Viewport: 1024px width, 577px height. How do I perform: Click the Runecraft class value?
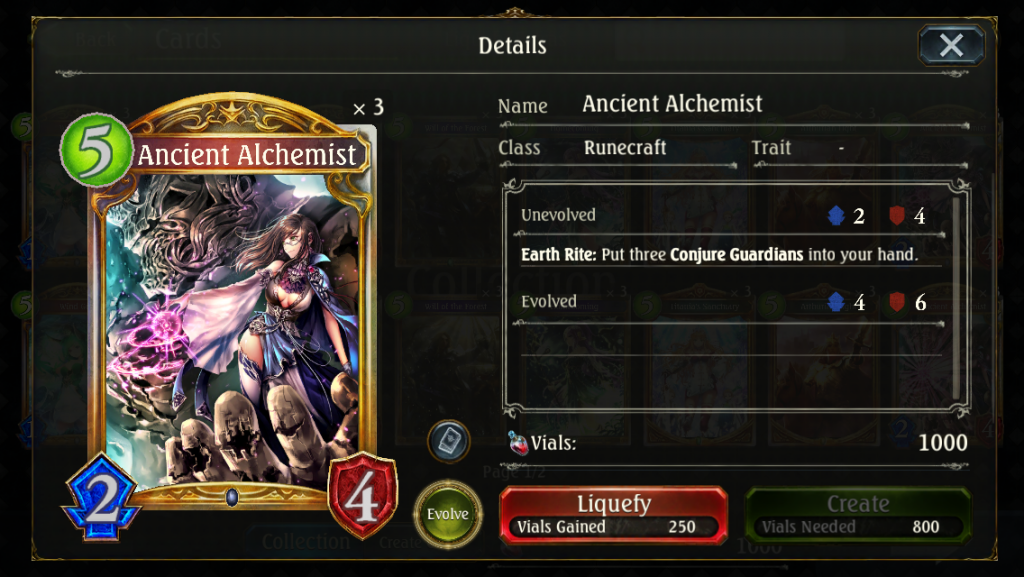click(x=625, y=148)
